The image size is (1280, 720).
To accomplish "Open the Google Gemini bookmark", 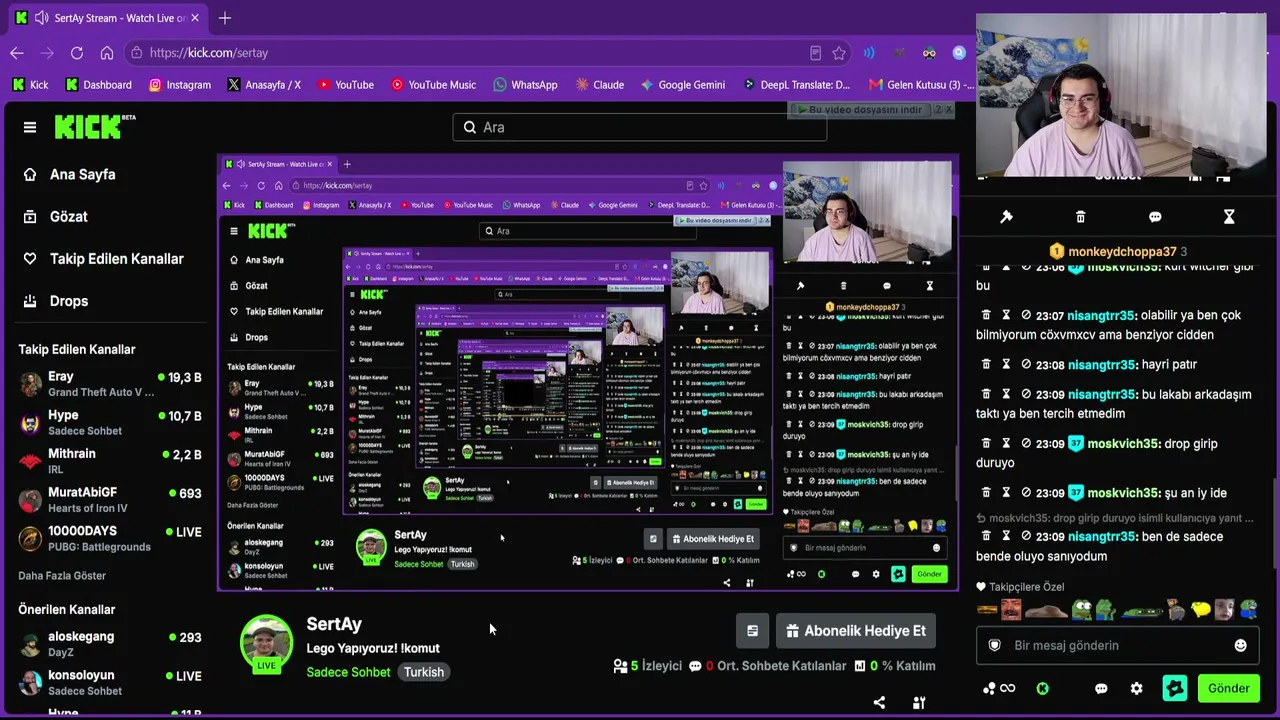I will (683, 85).
